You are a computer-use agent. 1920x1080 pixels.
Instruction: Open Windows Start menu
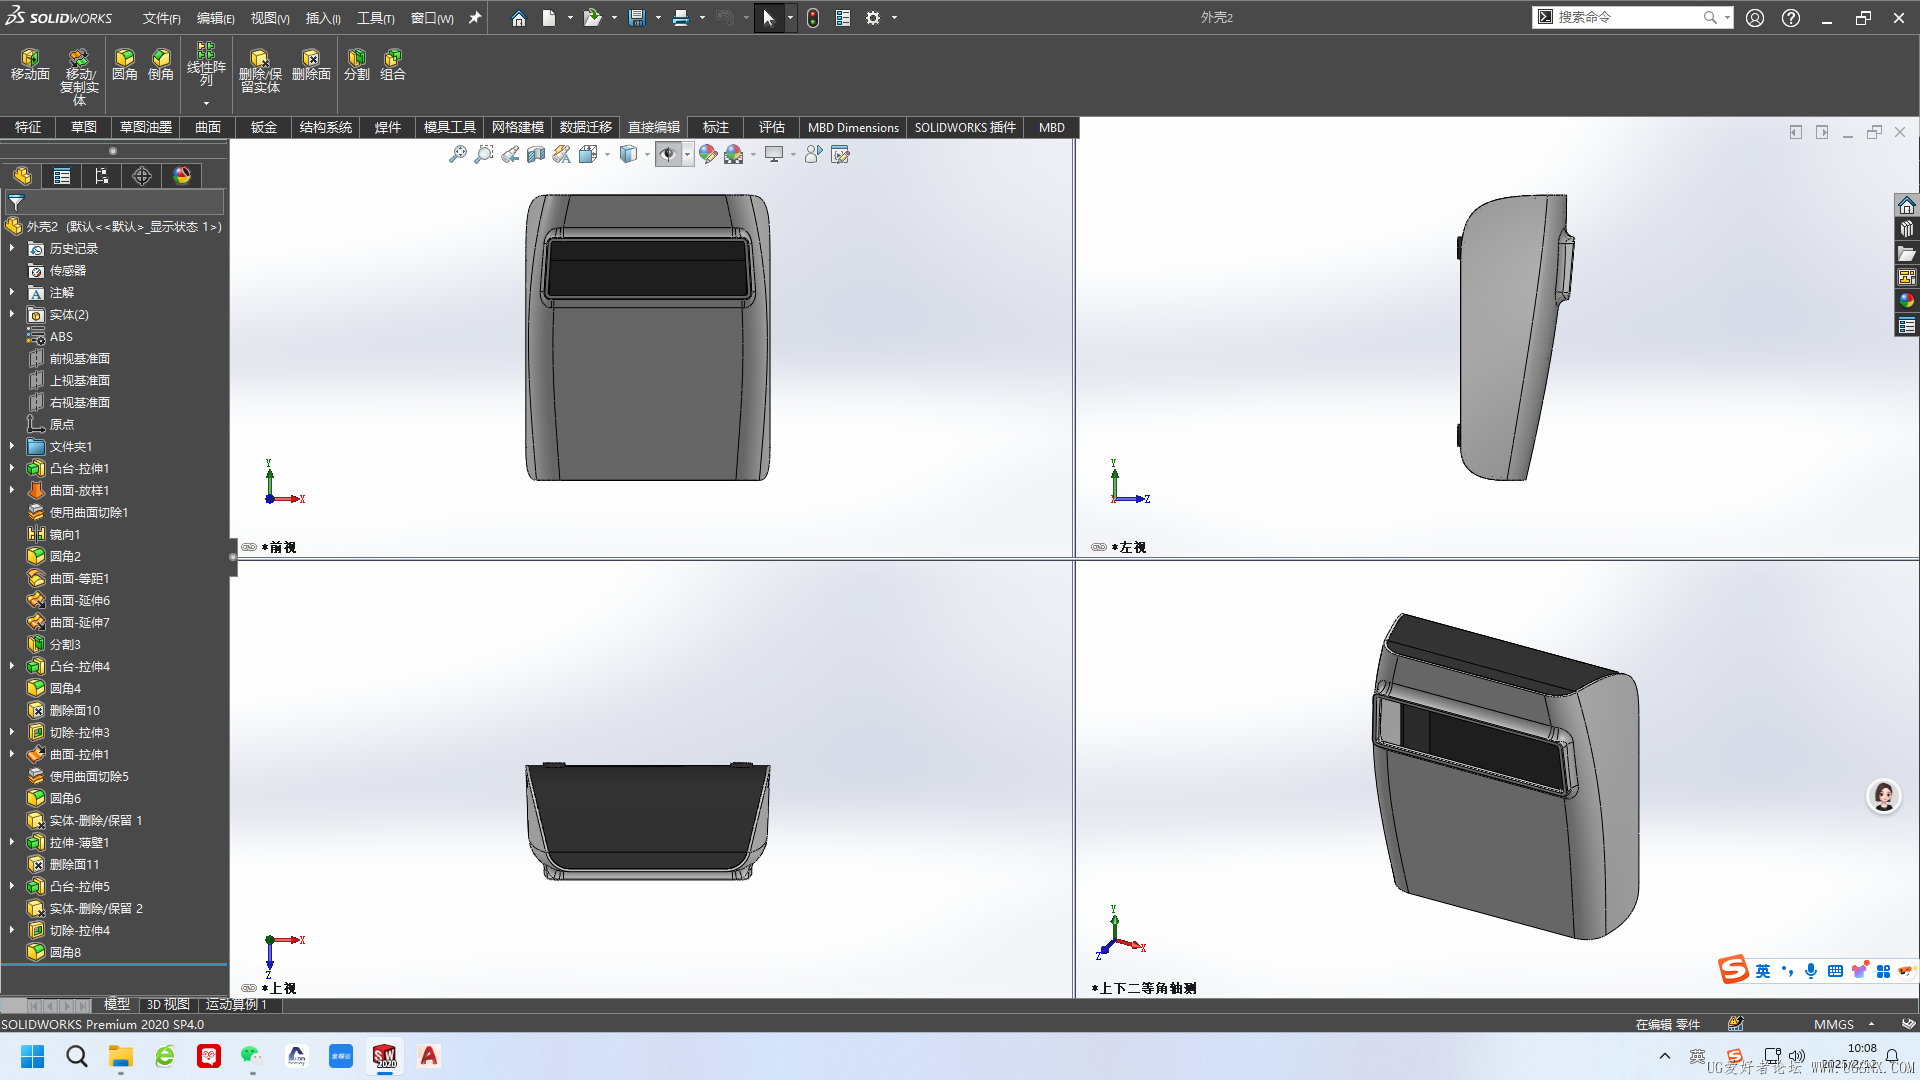[32, 1056]
